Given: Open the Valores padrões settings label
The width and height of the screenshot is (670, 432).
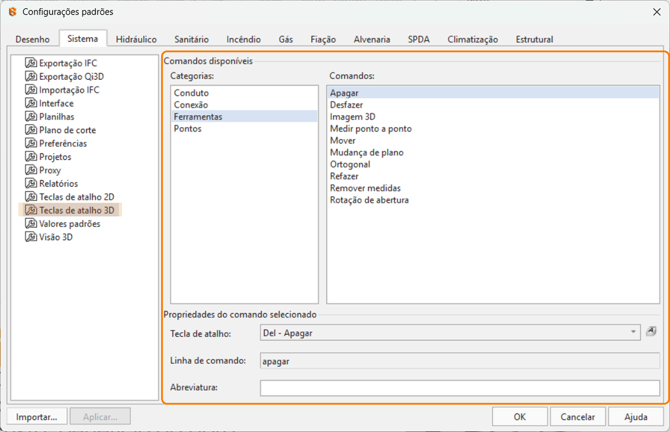Looking at the screenshot, I should 70,224.
